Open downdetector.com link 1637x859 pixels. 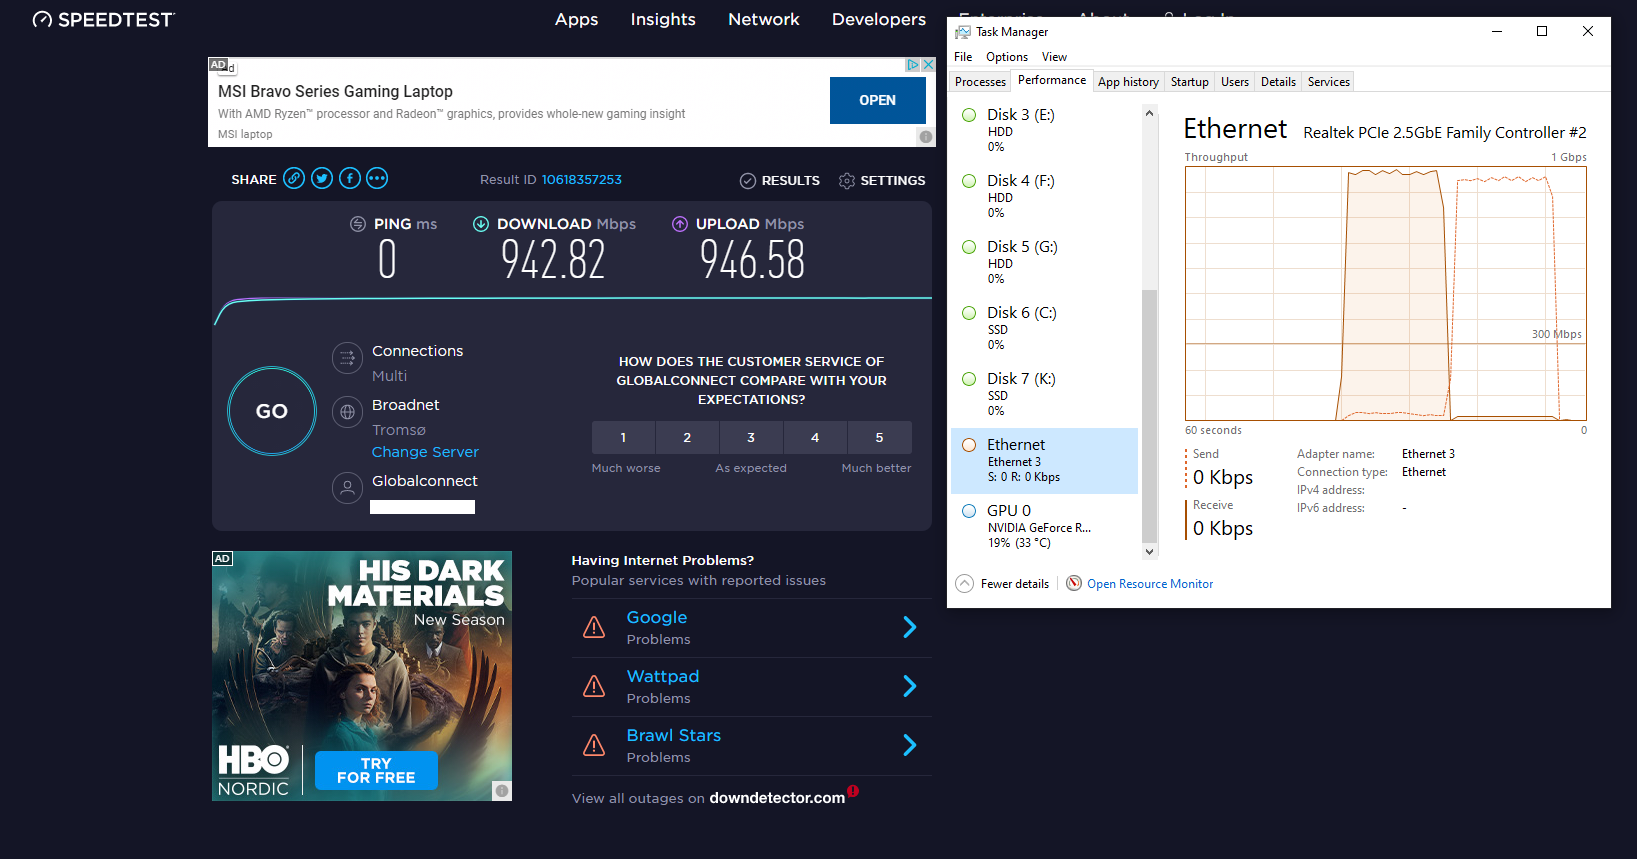coord(777,798)
